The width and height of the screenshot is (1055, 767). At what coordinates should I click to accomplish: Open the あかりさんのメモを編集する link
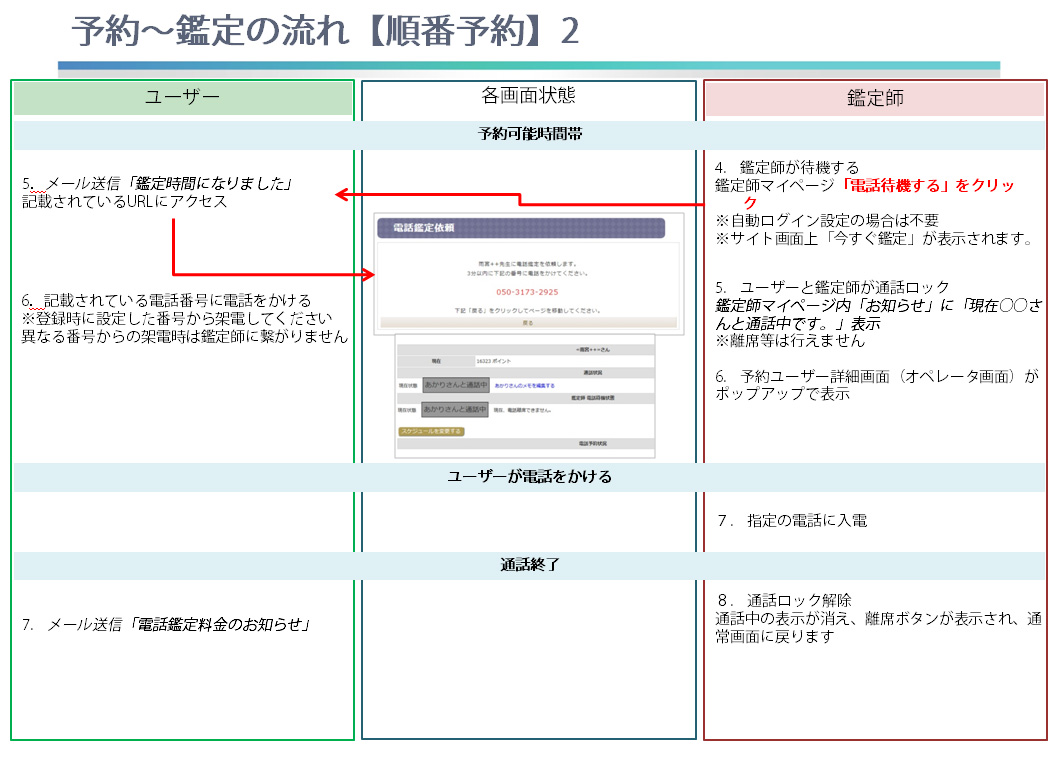(x=524, y=385)
